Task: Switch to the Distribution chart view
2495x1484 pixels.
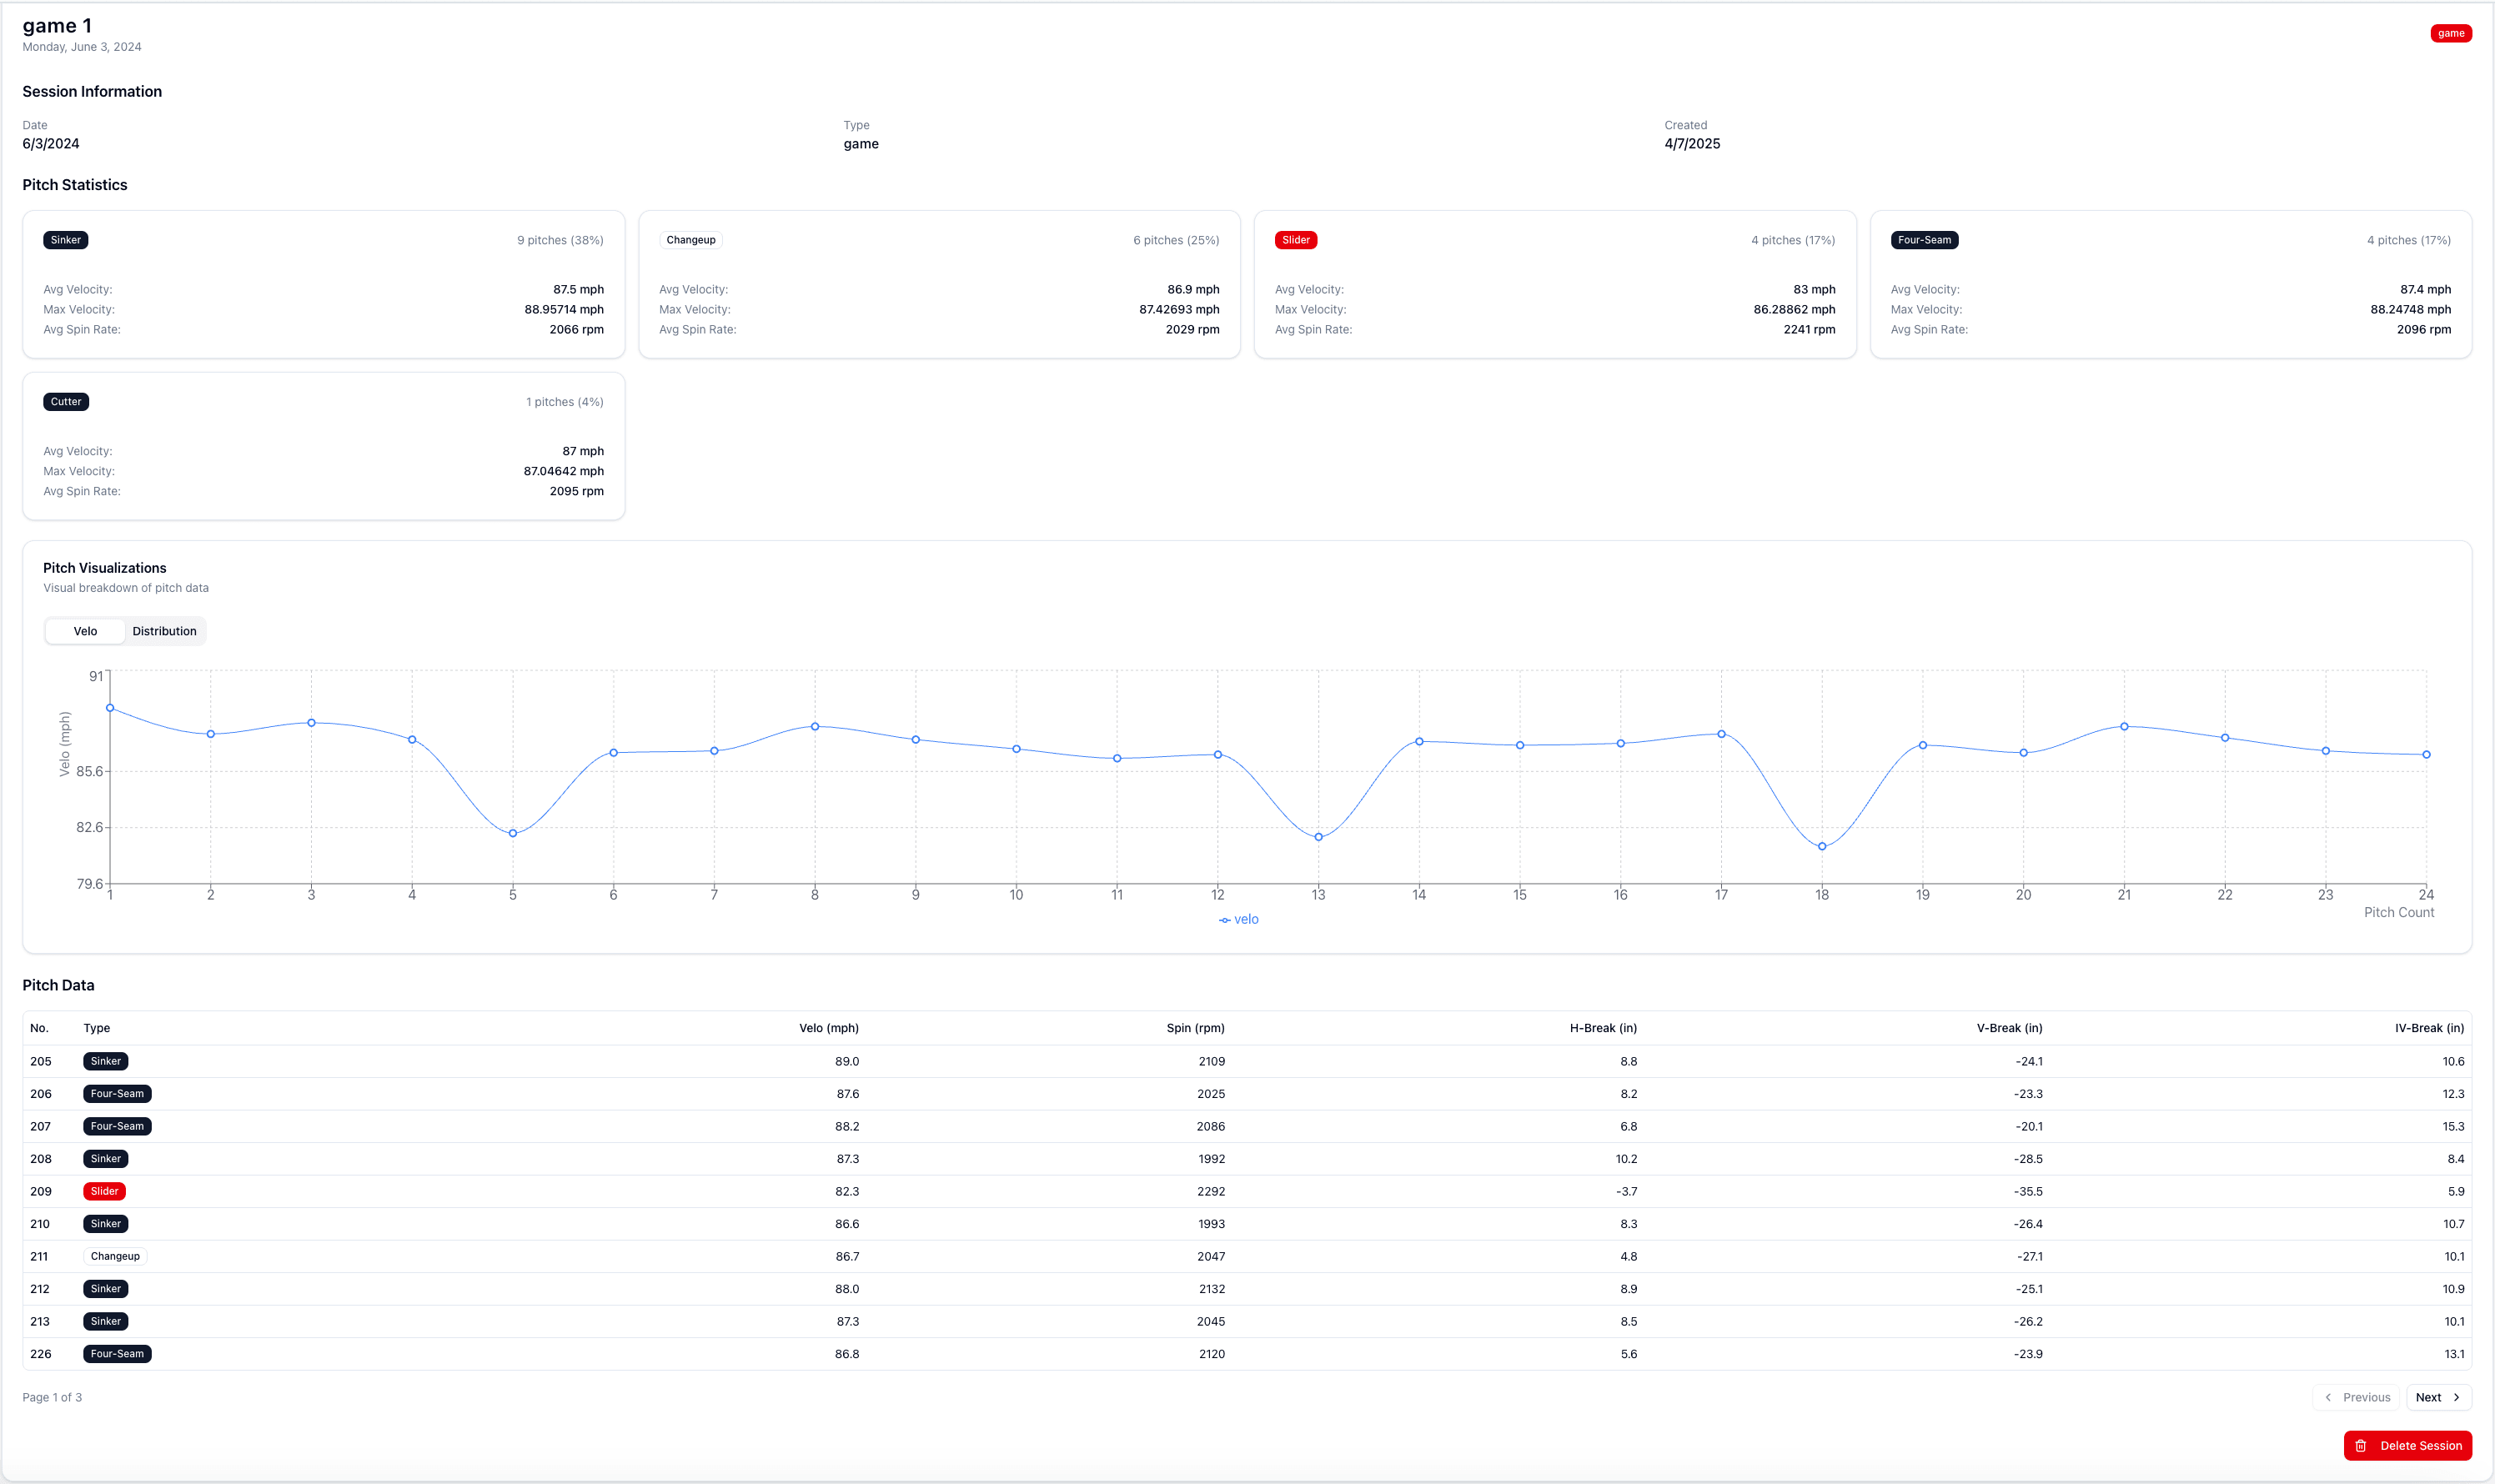Action: pyautogui.click(x=164, y=631)
